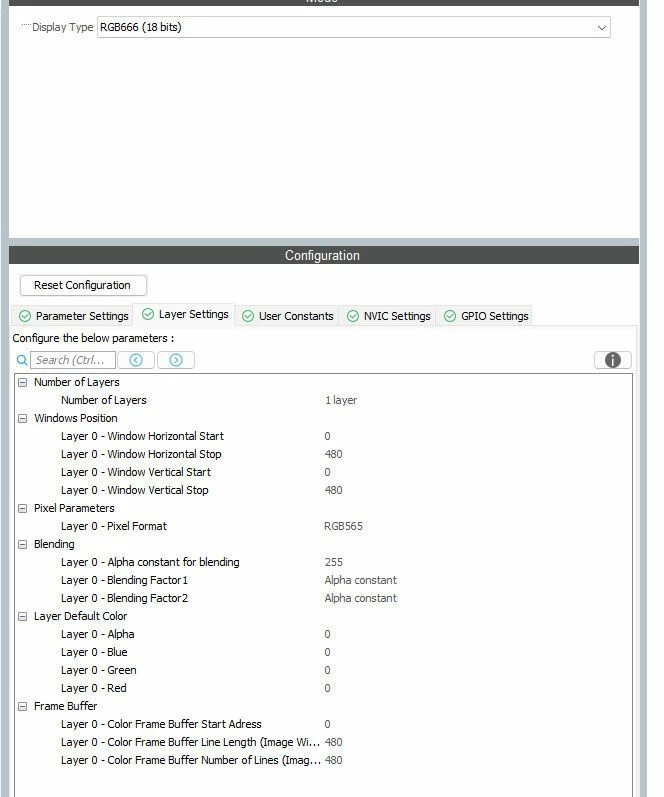Open the NVIC Settings tab
664x797 pixels.
[388, 316]
